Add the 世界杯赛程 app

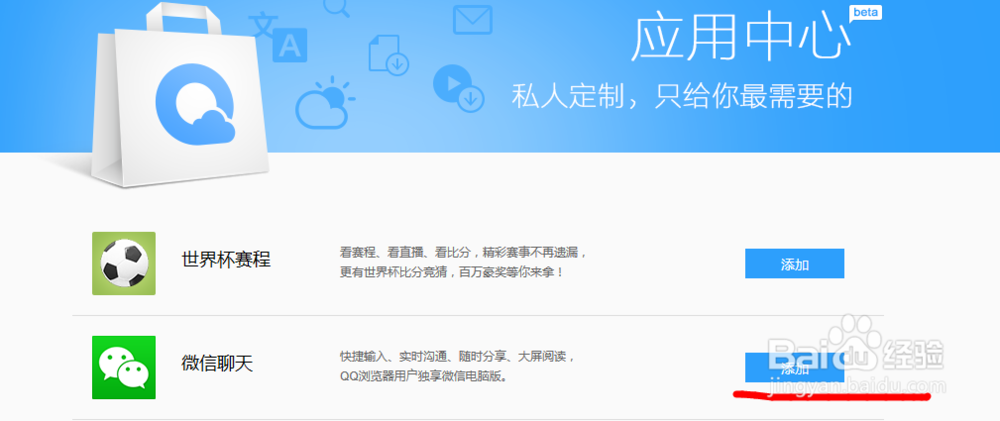(795, 263)
